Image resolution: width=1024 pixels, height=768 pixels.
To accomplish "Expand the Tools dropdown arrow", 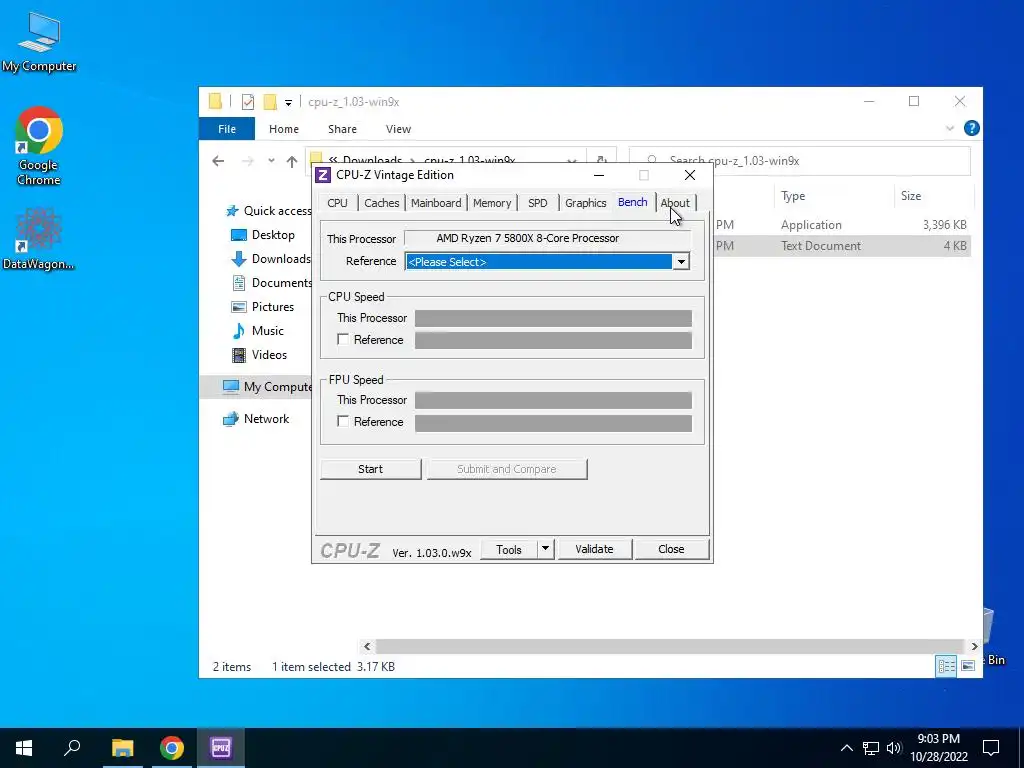I will click(545, 550).
